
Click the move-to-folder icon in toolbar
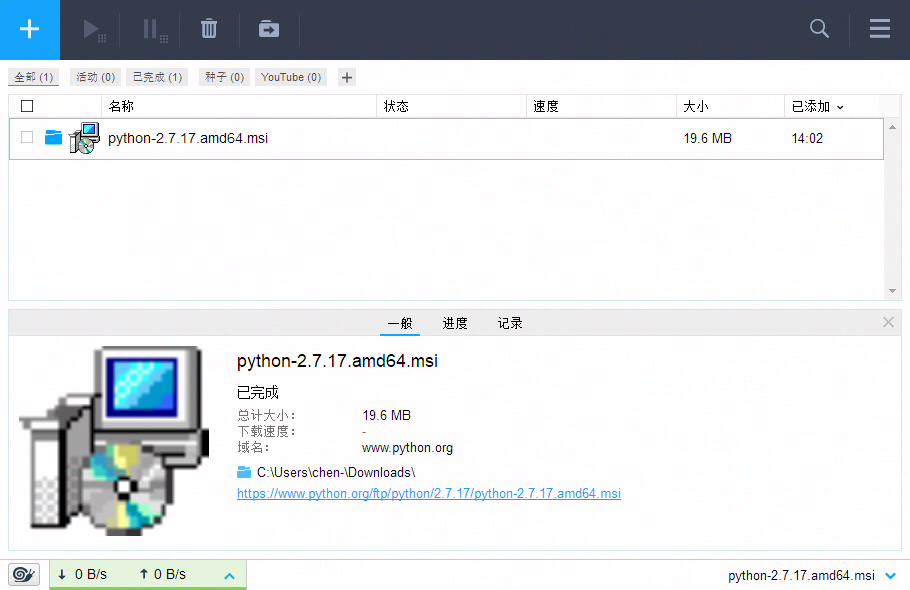pyautogui.click(x=269, y=28)
